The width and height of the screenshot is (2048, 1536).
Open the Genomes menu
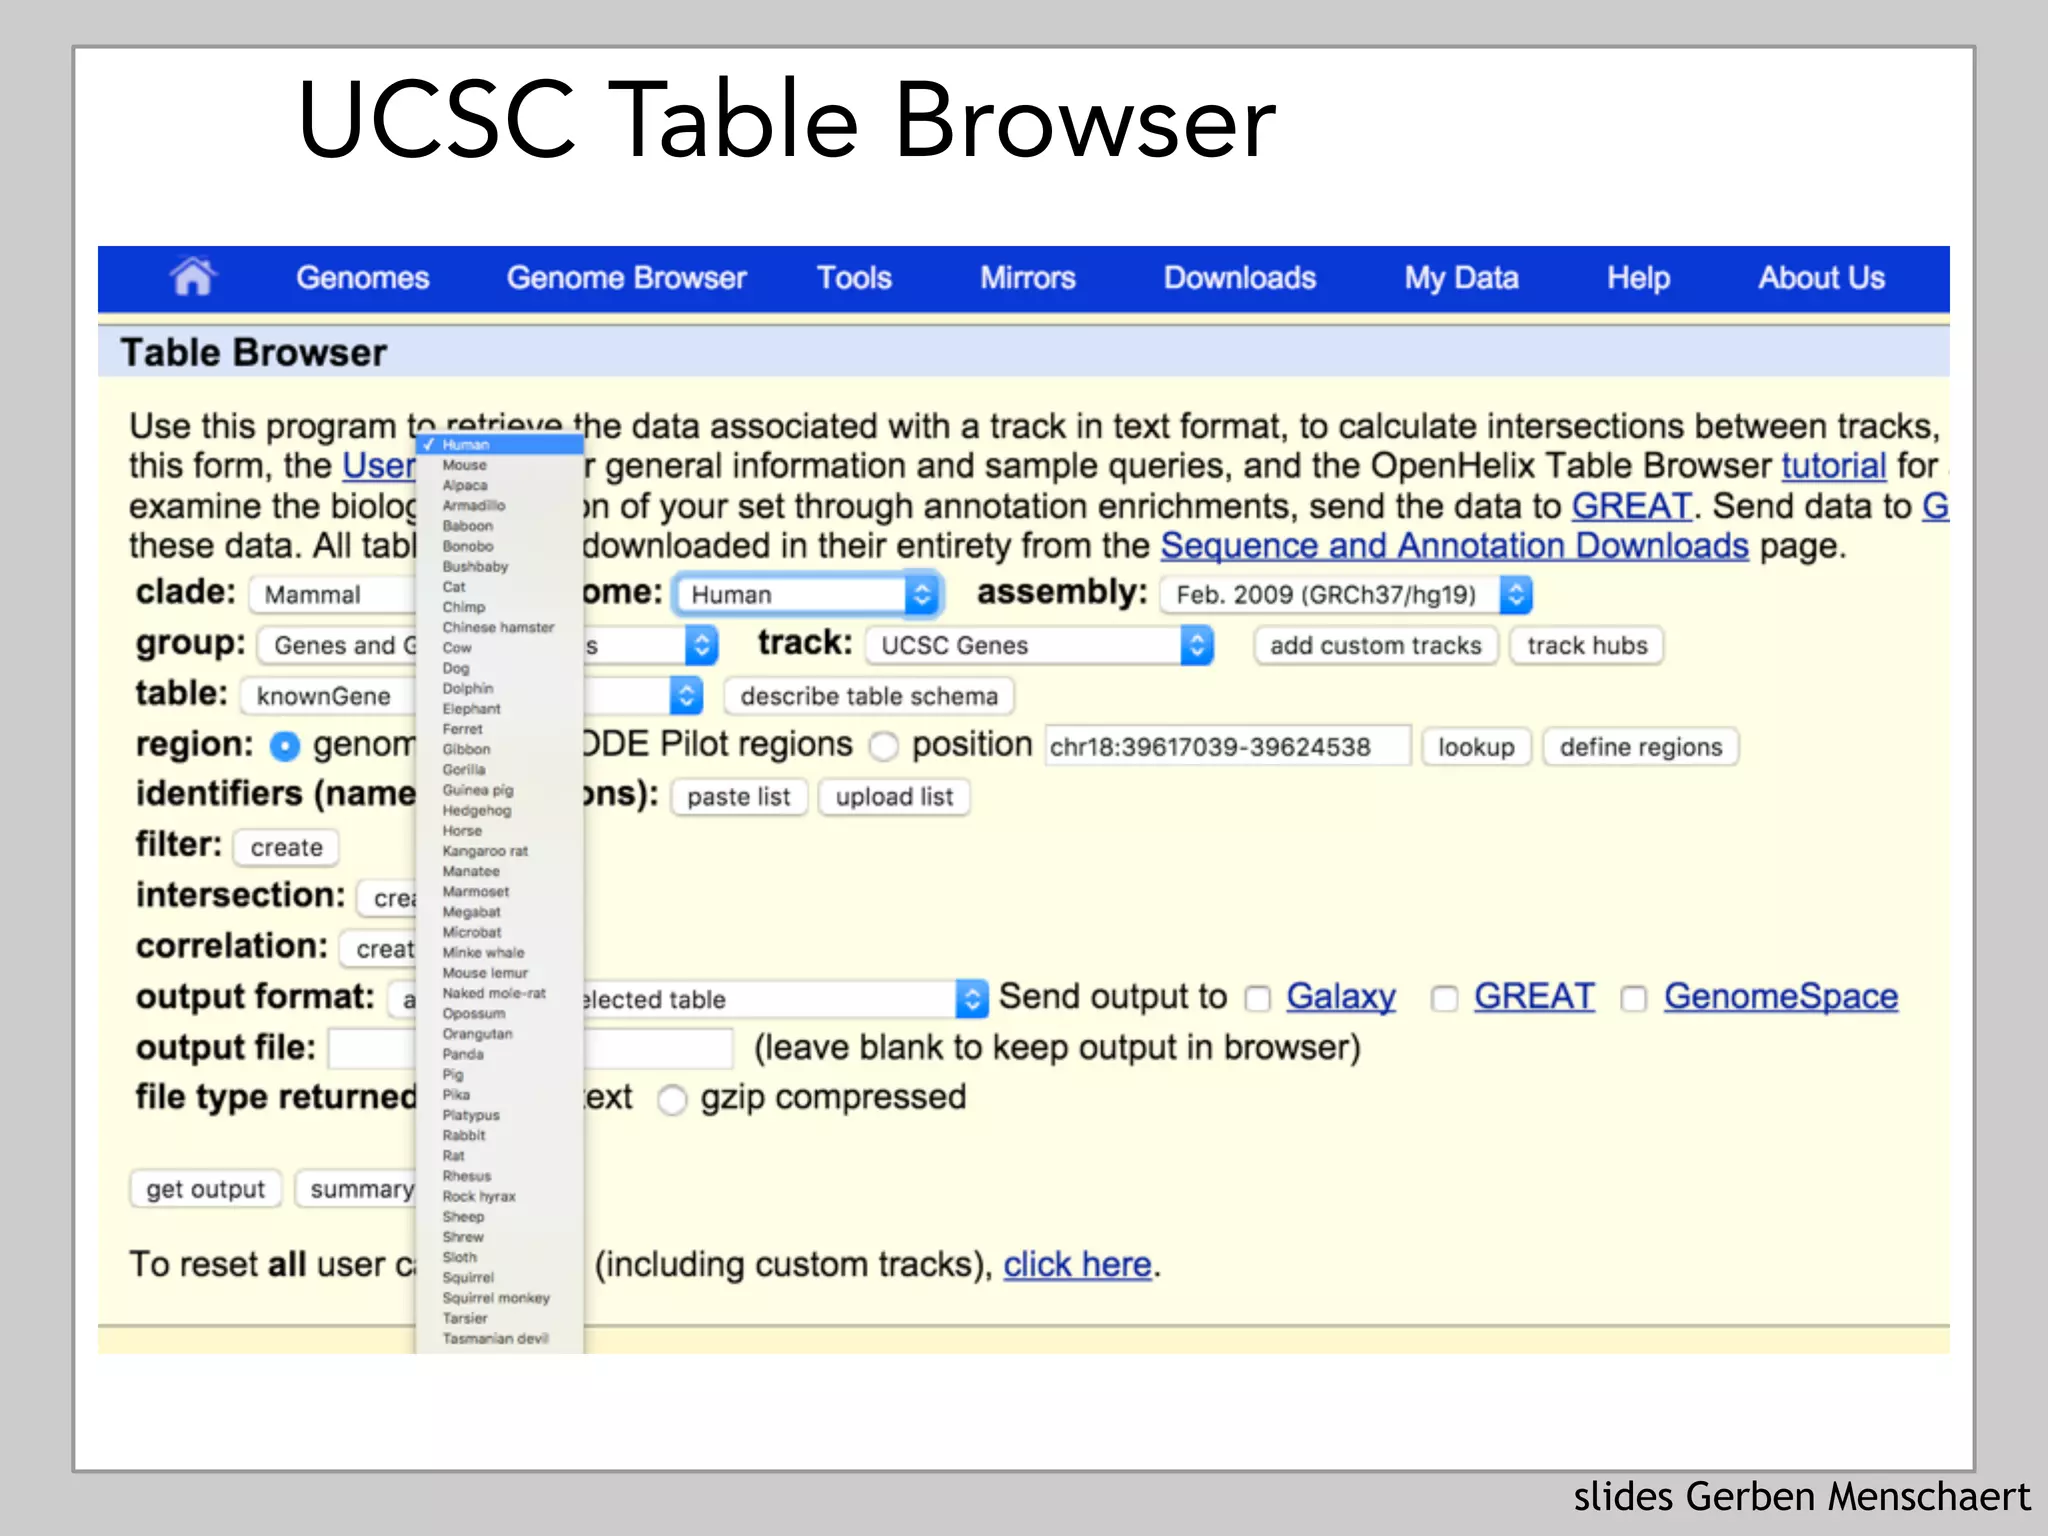pyautogui.click(x=362, y=277)
